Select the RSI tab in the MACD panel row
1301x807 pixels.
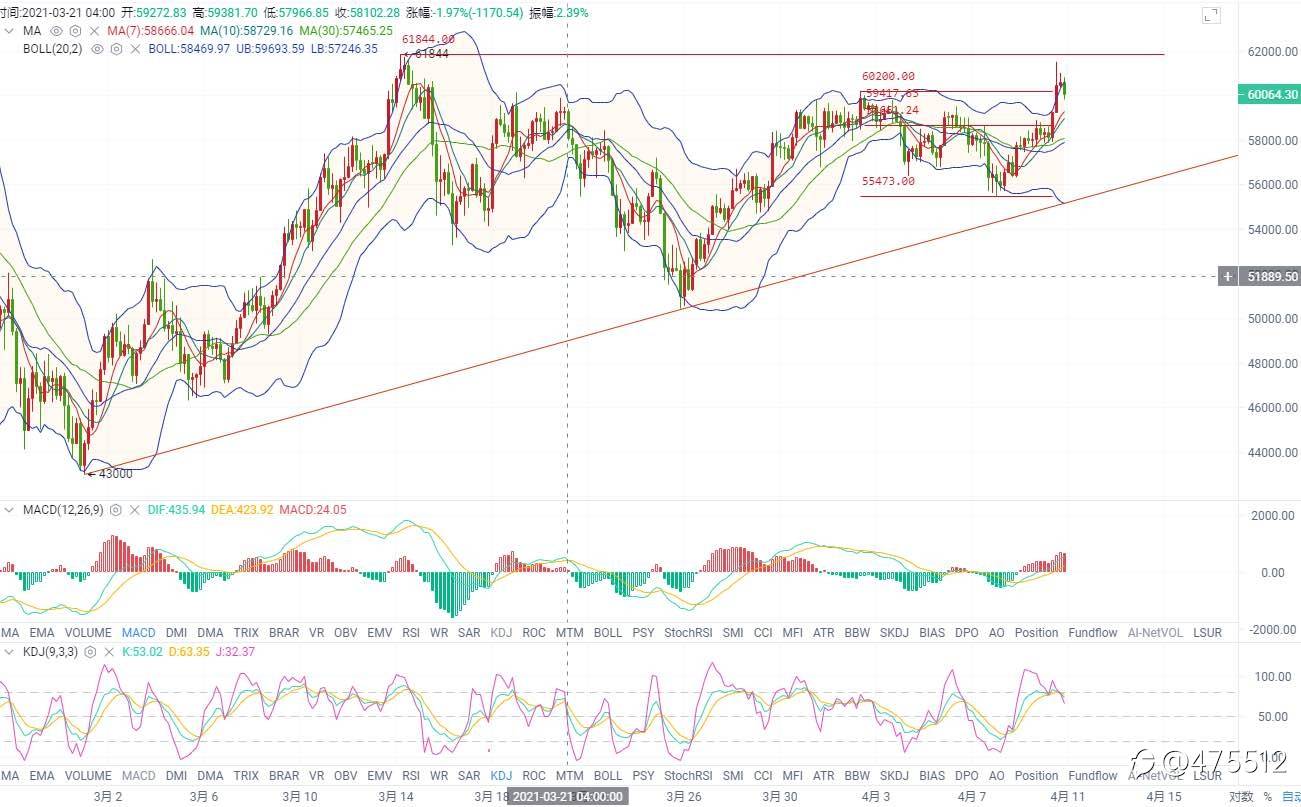click(x=411, y=633)
